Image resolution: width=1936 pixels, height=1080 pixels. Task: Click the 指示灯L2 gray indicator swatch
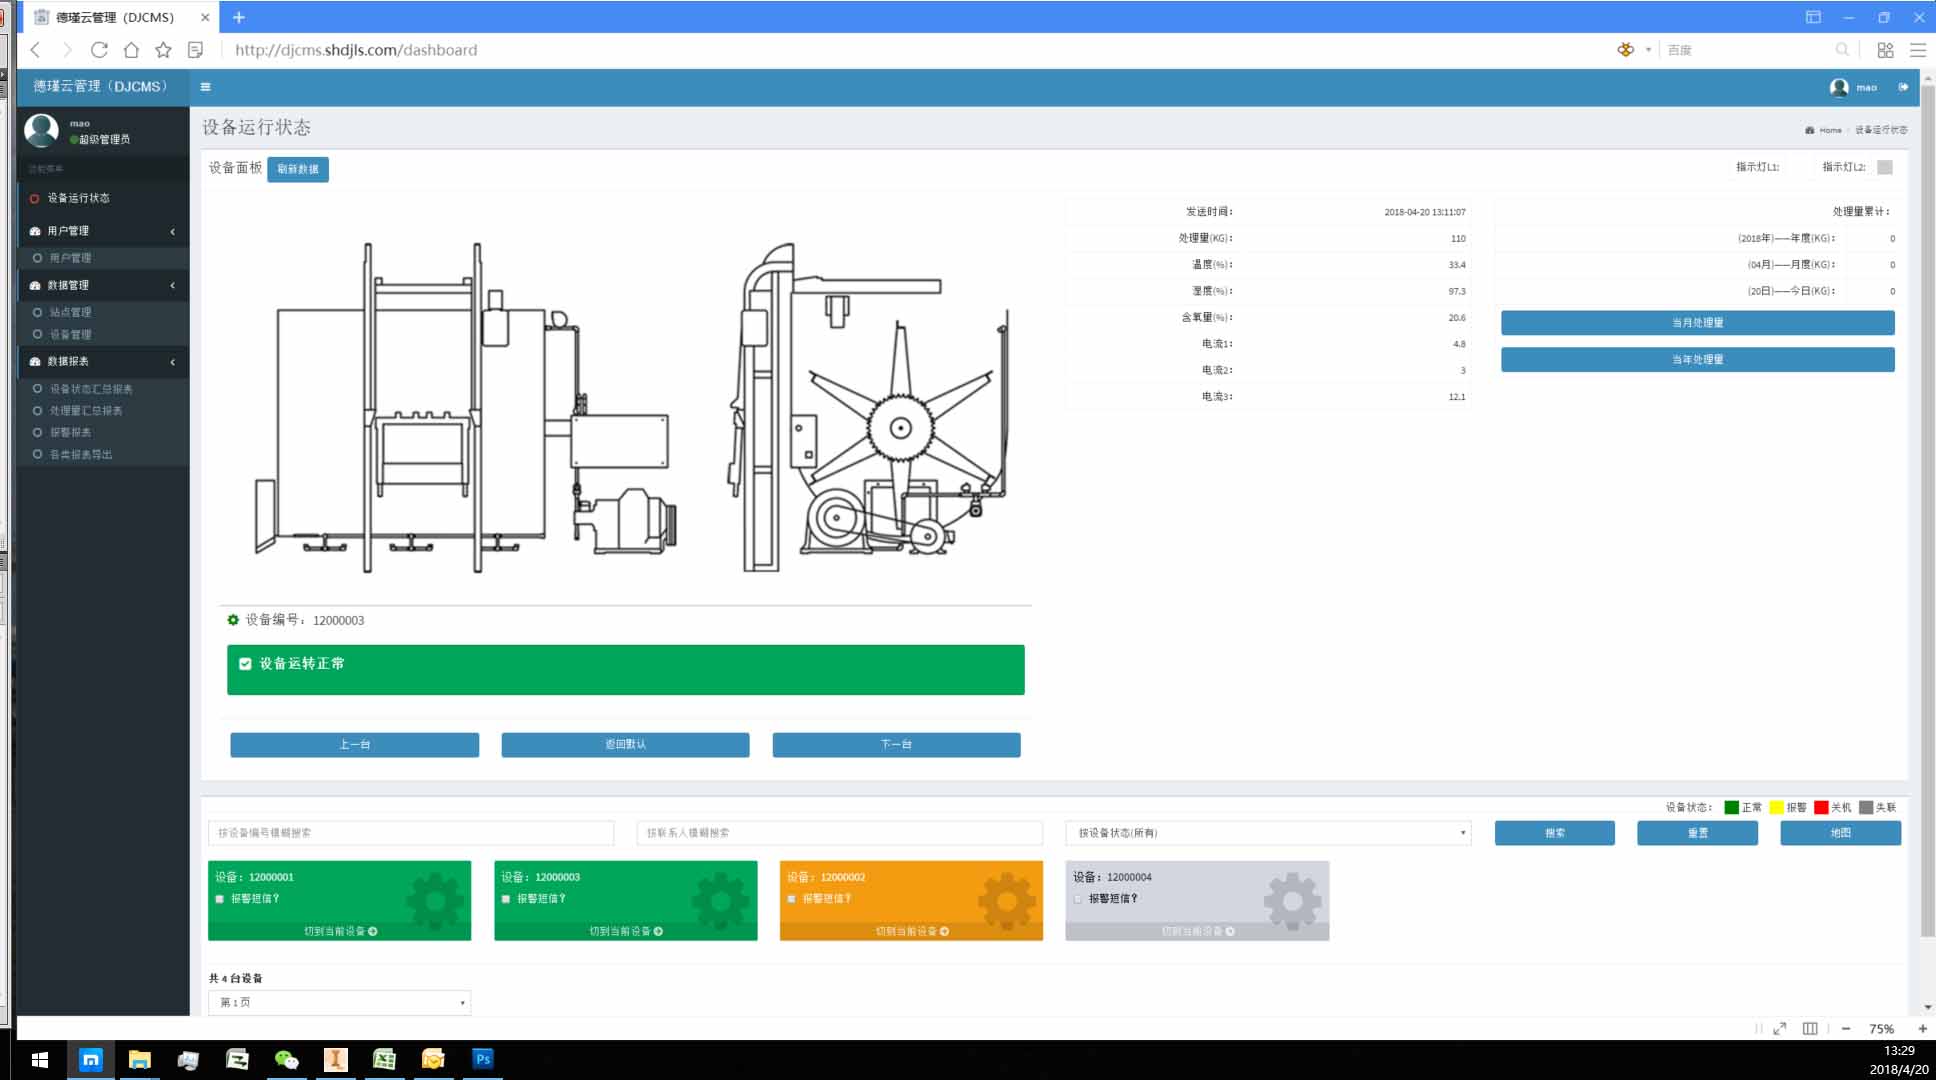(1885, 167)
